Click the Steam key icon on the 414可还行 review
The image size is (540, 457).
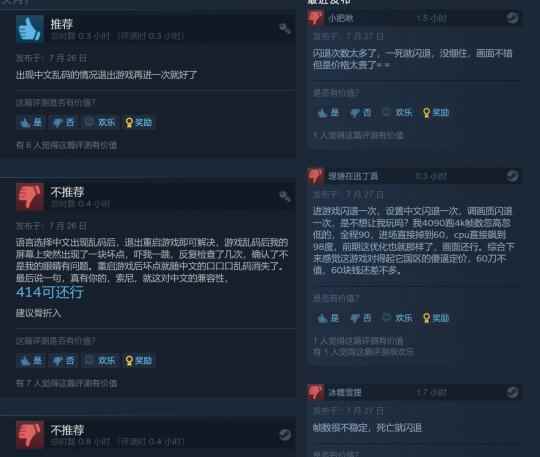[x=285, y=197]
